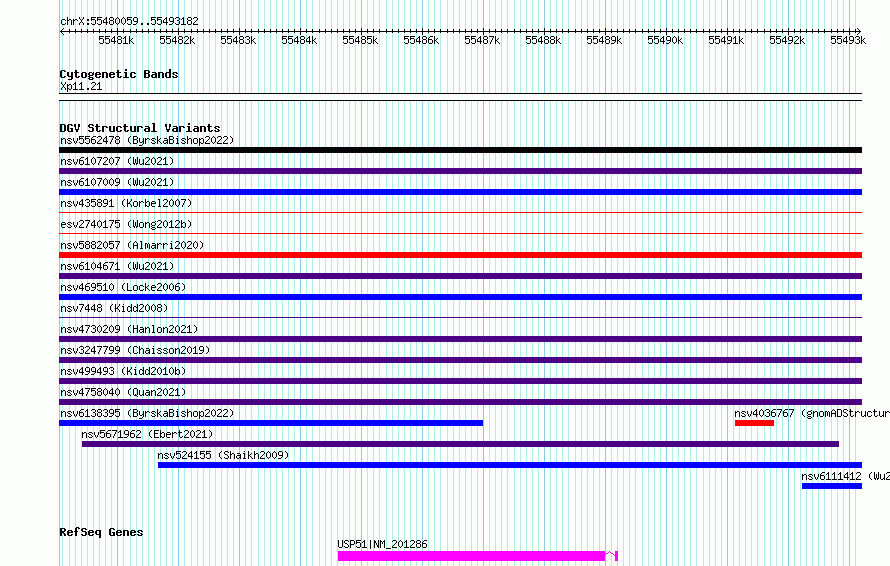
Task: Click the 55487k ruler position
Action: click(482, 40)
